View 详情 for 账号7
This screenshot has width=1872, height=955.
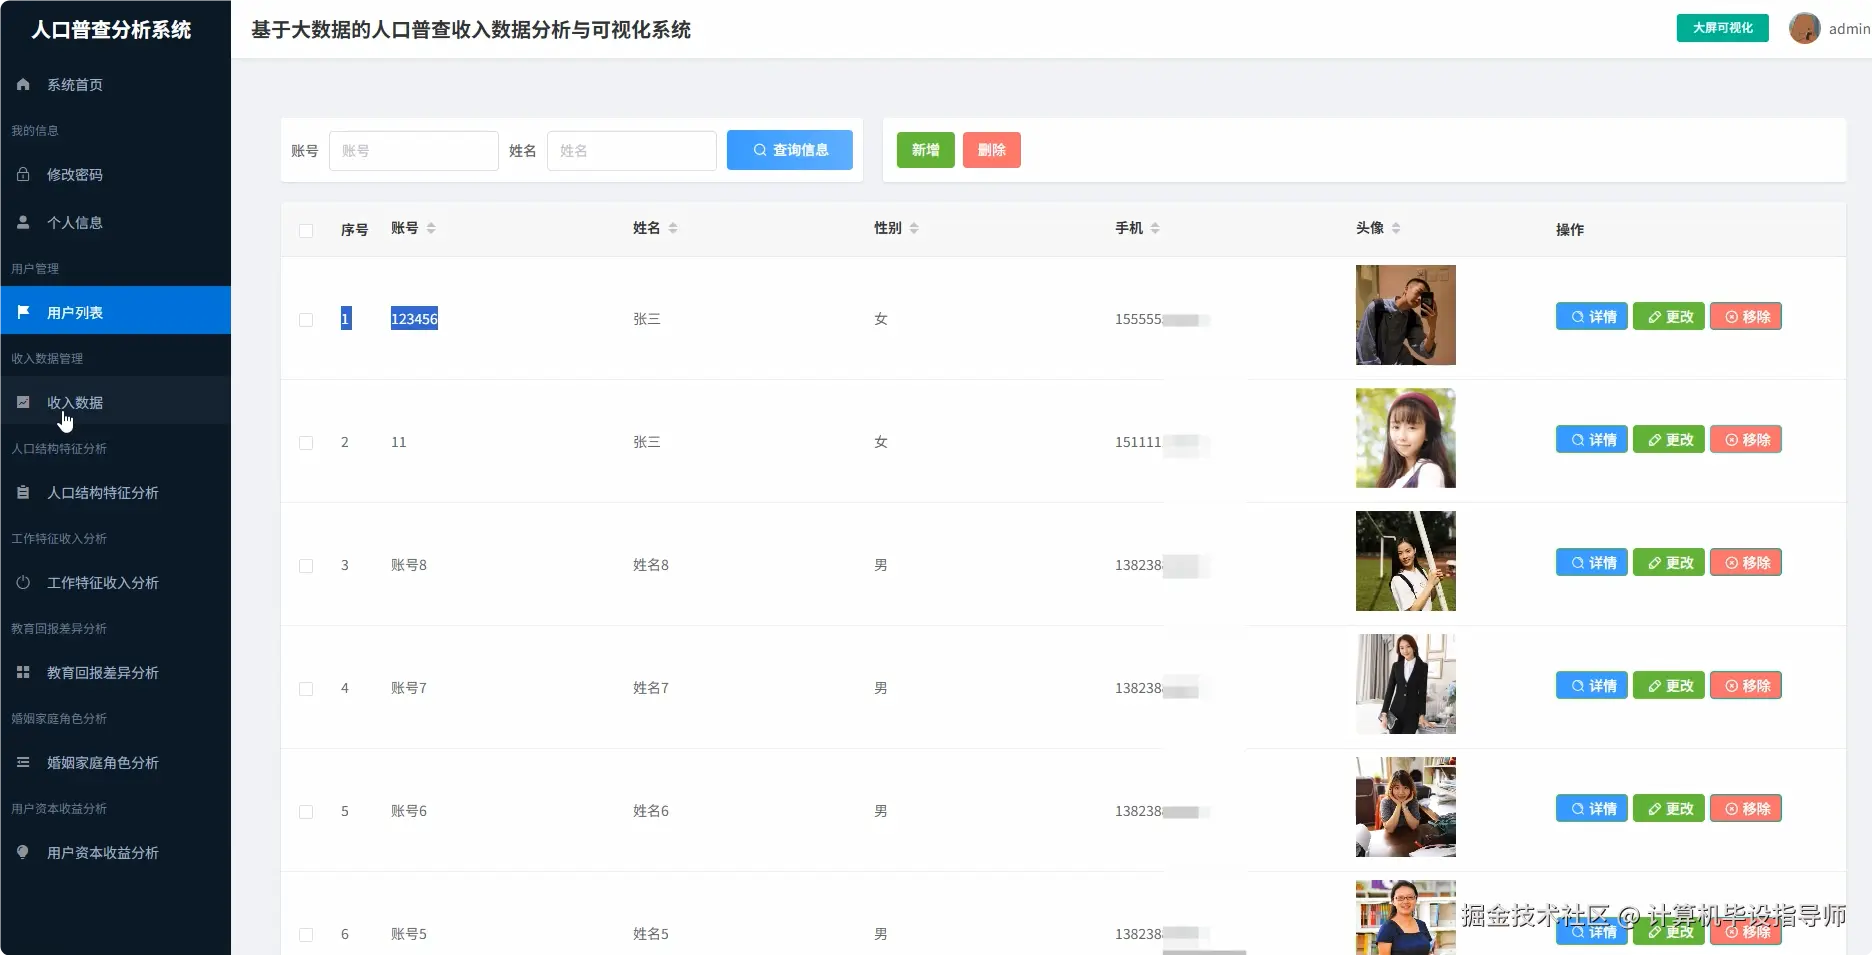coord(1592,686)
